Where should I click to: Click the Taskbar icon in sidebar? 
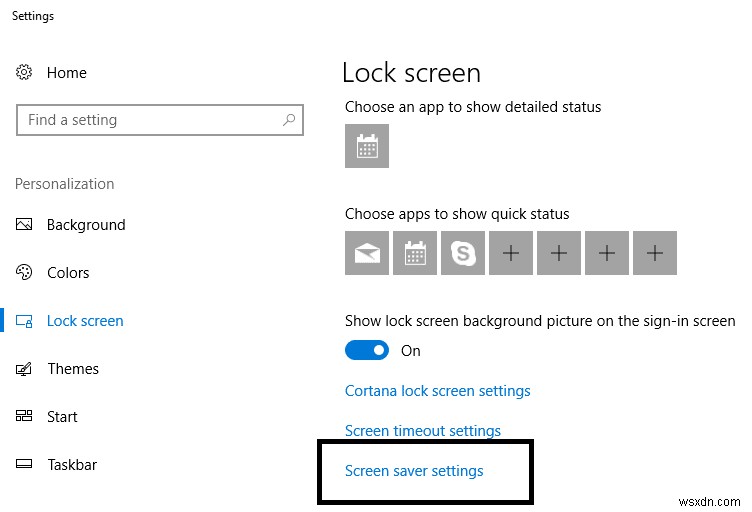tap(24, 464)
